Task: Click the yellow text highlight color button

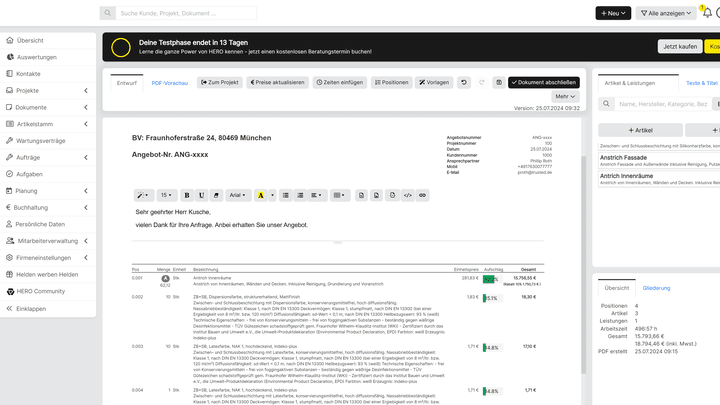Action: click(260, 195)
